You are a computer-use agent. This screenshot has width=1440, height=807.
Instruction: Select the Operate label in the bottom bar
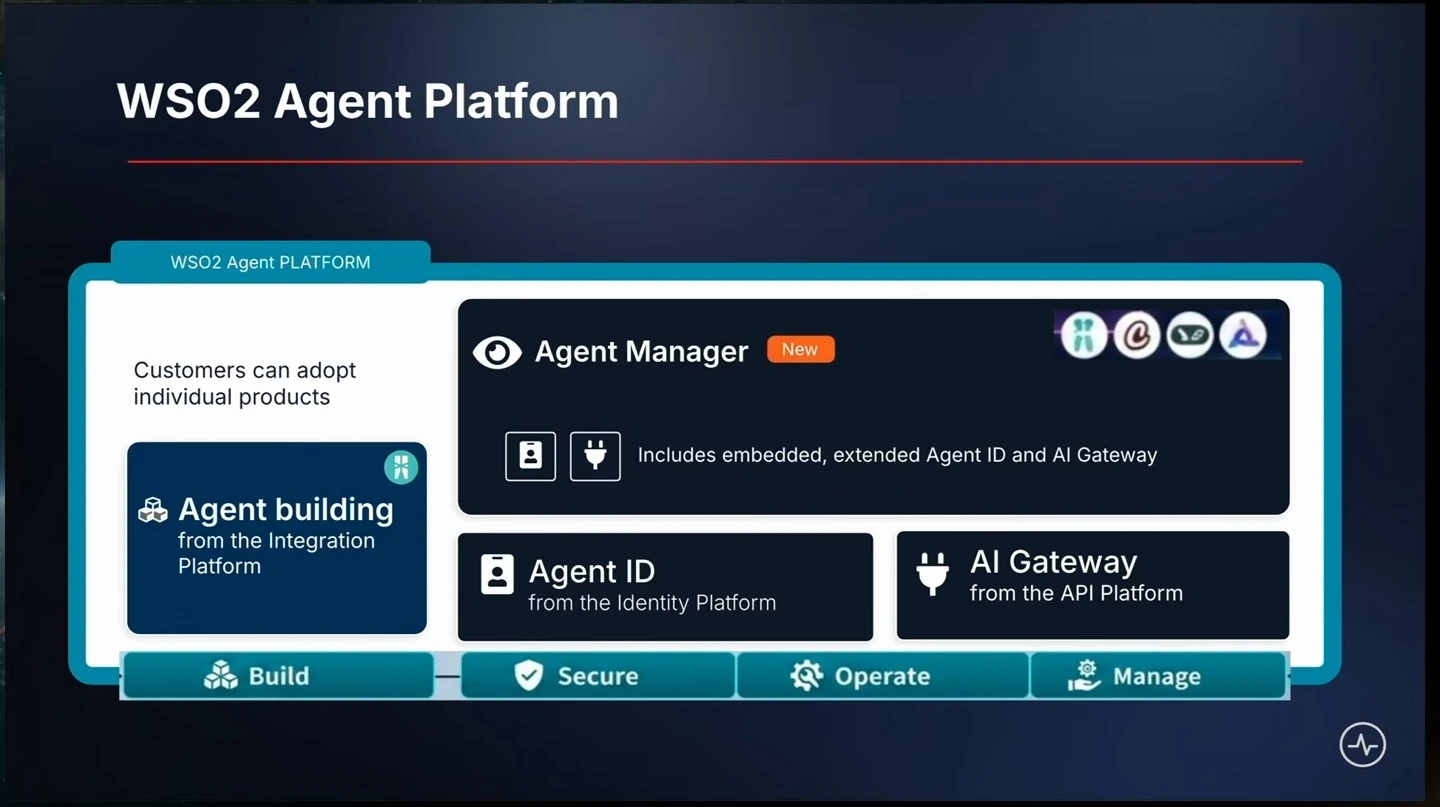[x=882, y=676]
